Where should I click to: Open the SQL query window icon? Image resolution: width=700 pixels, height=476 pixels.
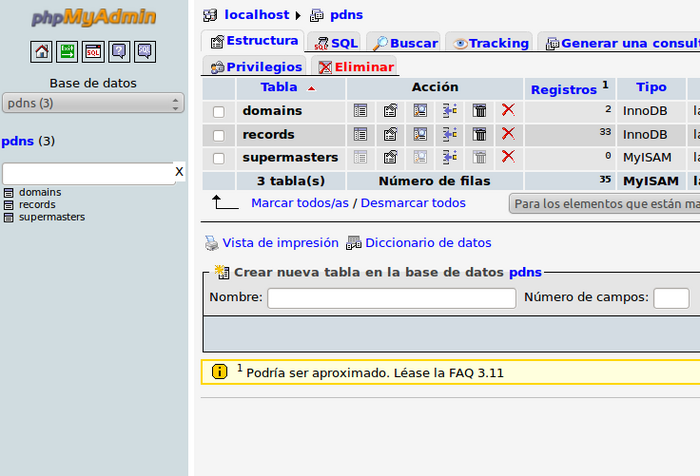tap(93, 52)
